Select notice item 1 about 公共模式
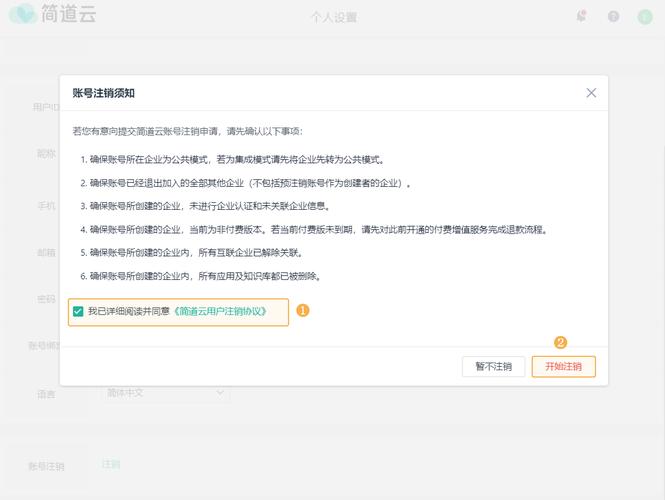Image resolution: width=665 pixels, height=500 pixels. (x=233, y=160)
